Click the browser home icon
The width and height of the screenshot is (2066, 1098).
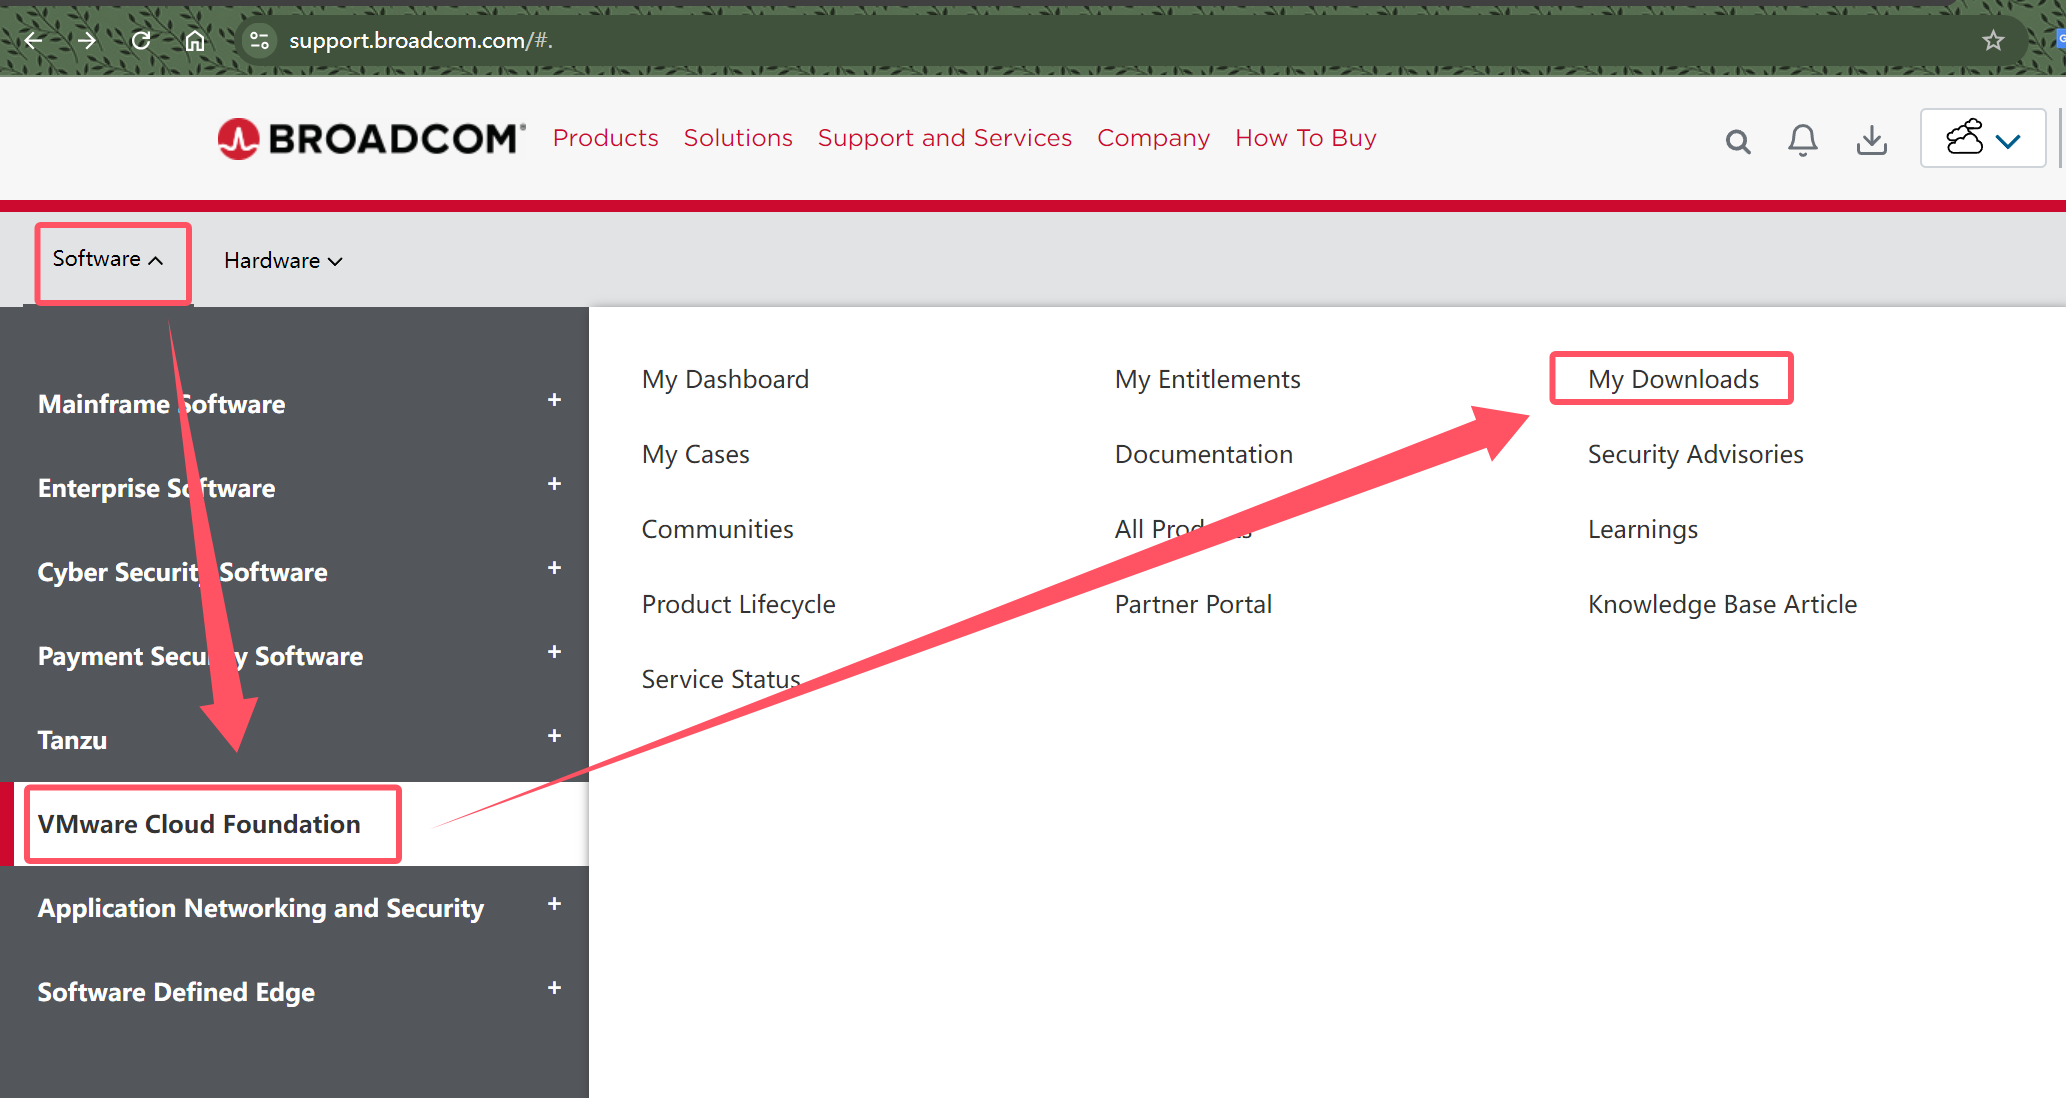[x=195, y=40]
